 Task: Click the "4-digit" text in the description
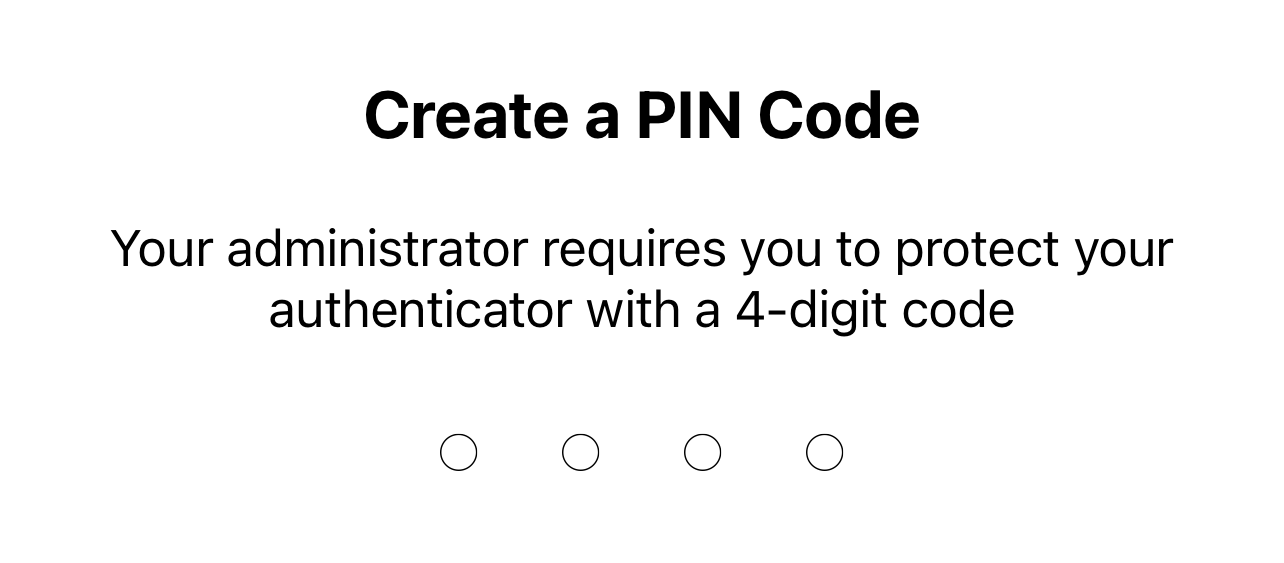[x=811, y=309]
